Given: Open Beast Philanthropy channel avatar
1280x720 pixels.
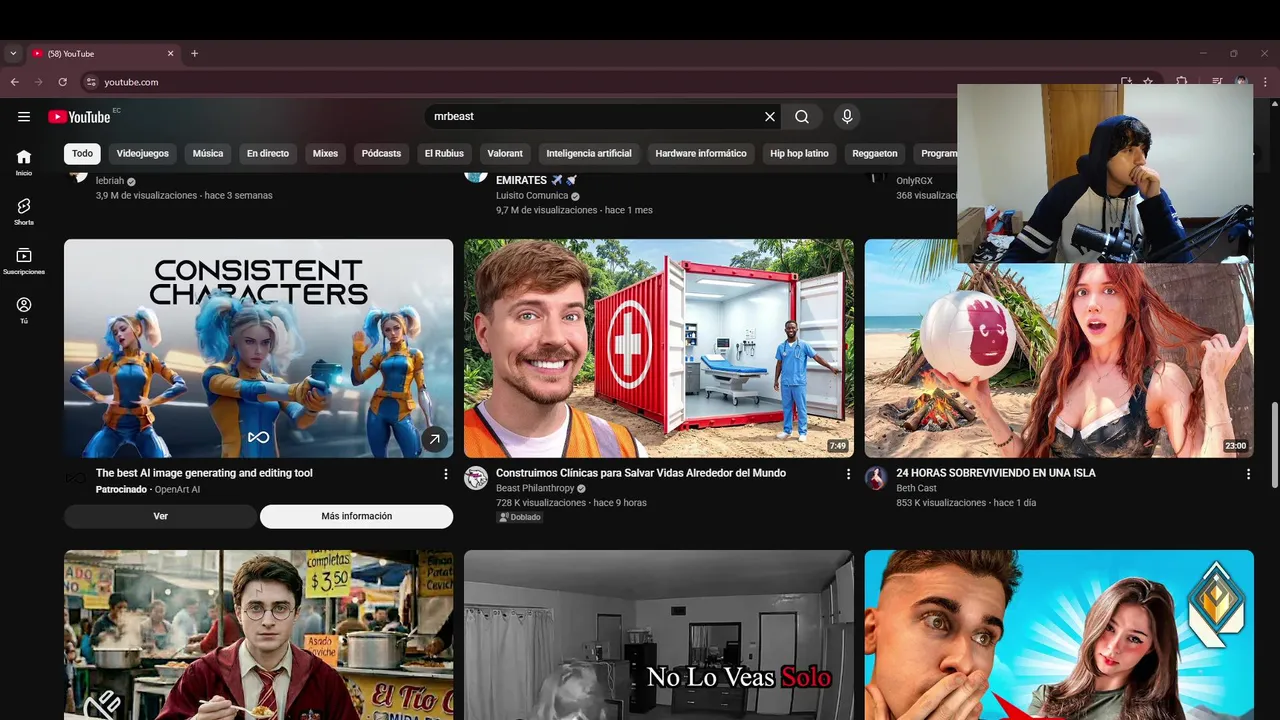Looking at the screenshot, I should 476,478.
